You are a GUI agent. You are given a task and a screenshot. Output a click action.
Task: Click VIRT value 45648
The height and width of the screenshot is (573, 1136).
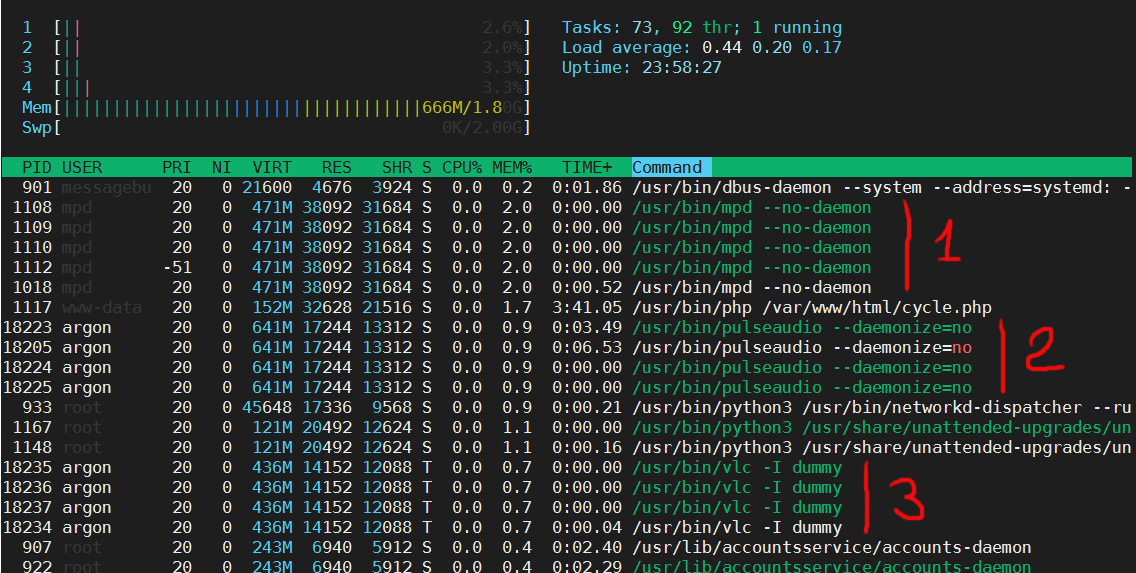(267, 408)
